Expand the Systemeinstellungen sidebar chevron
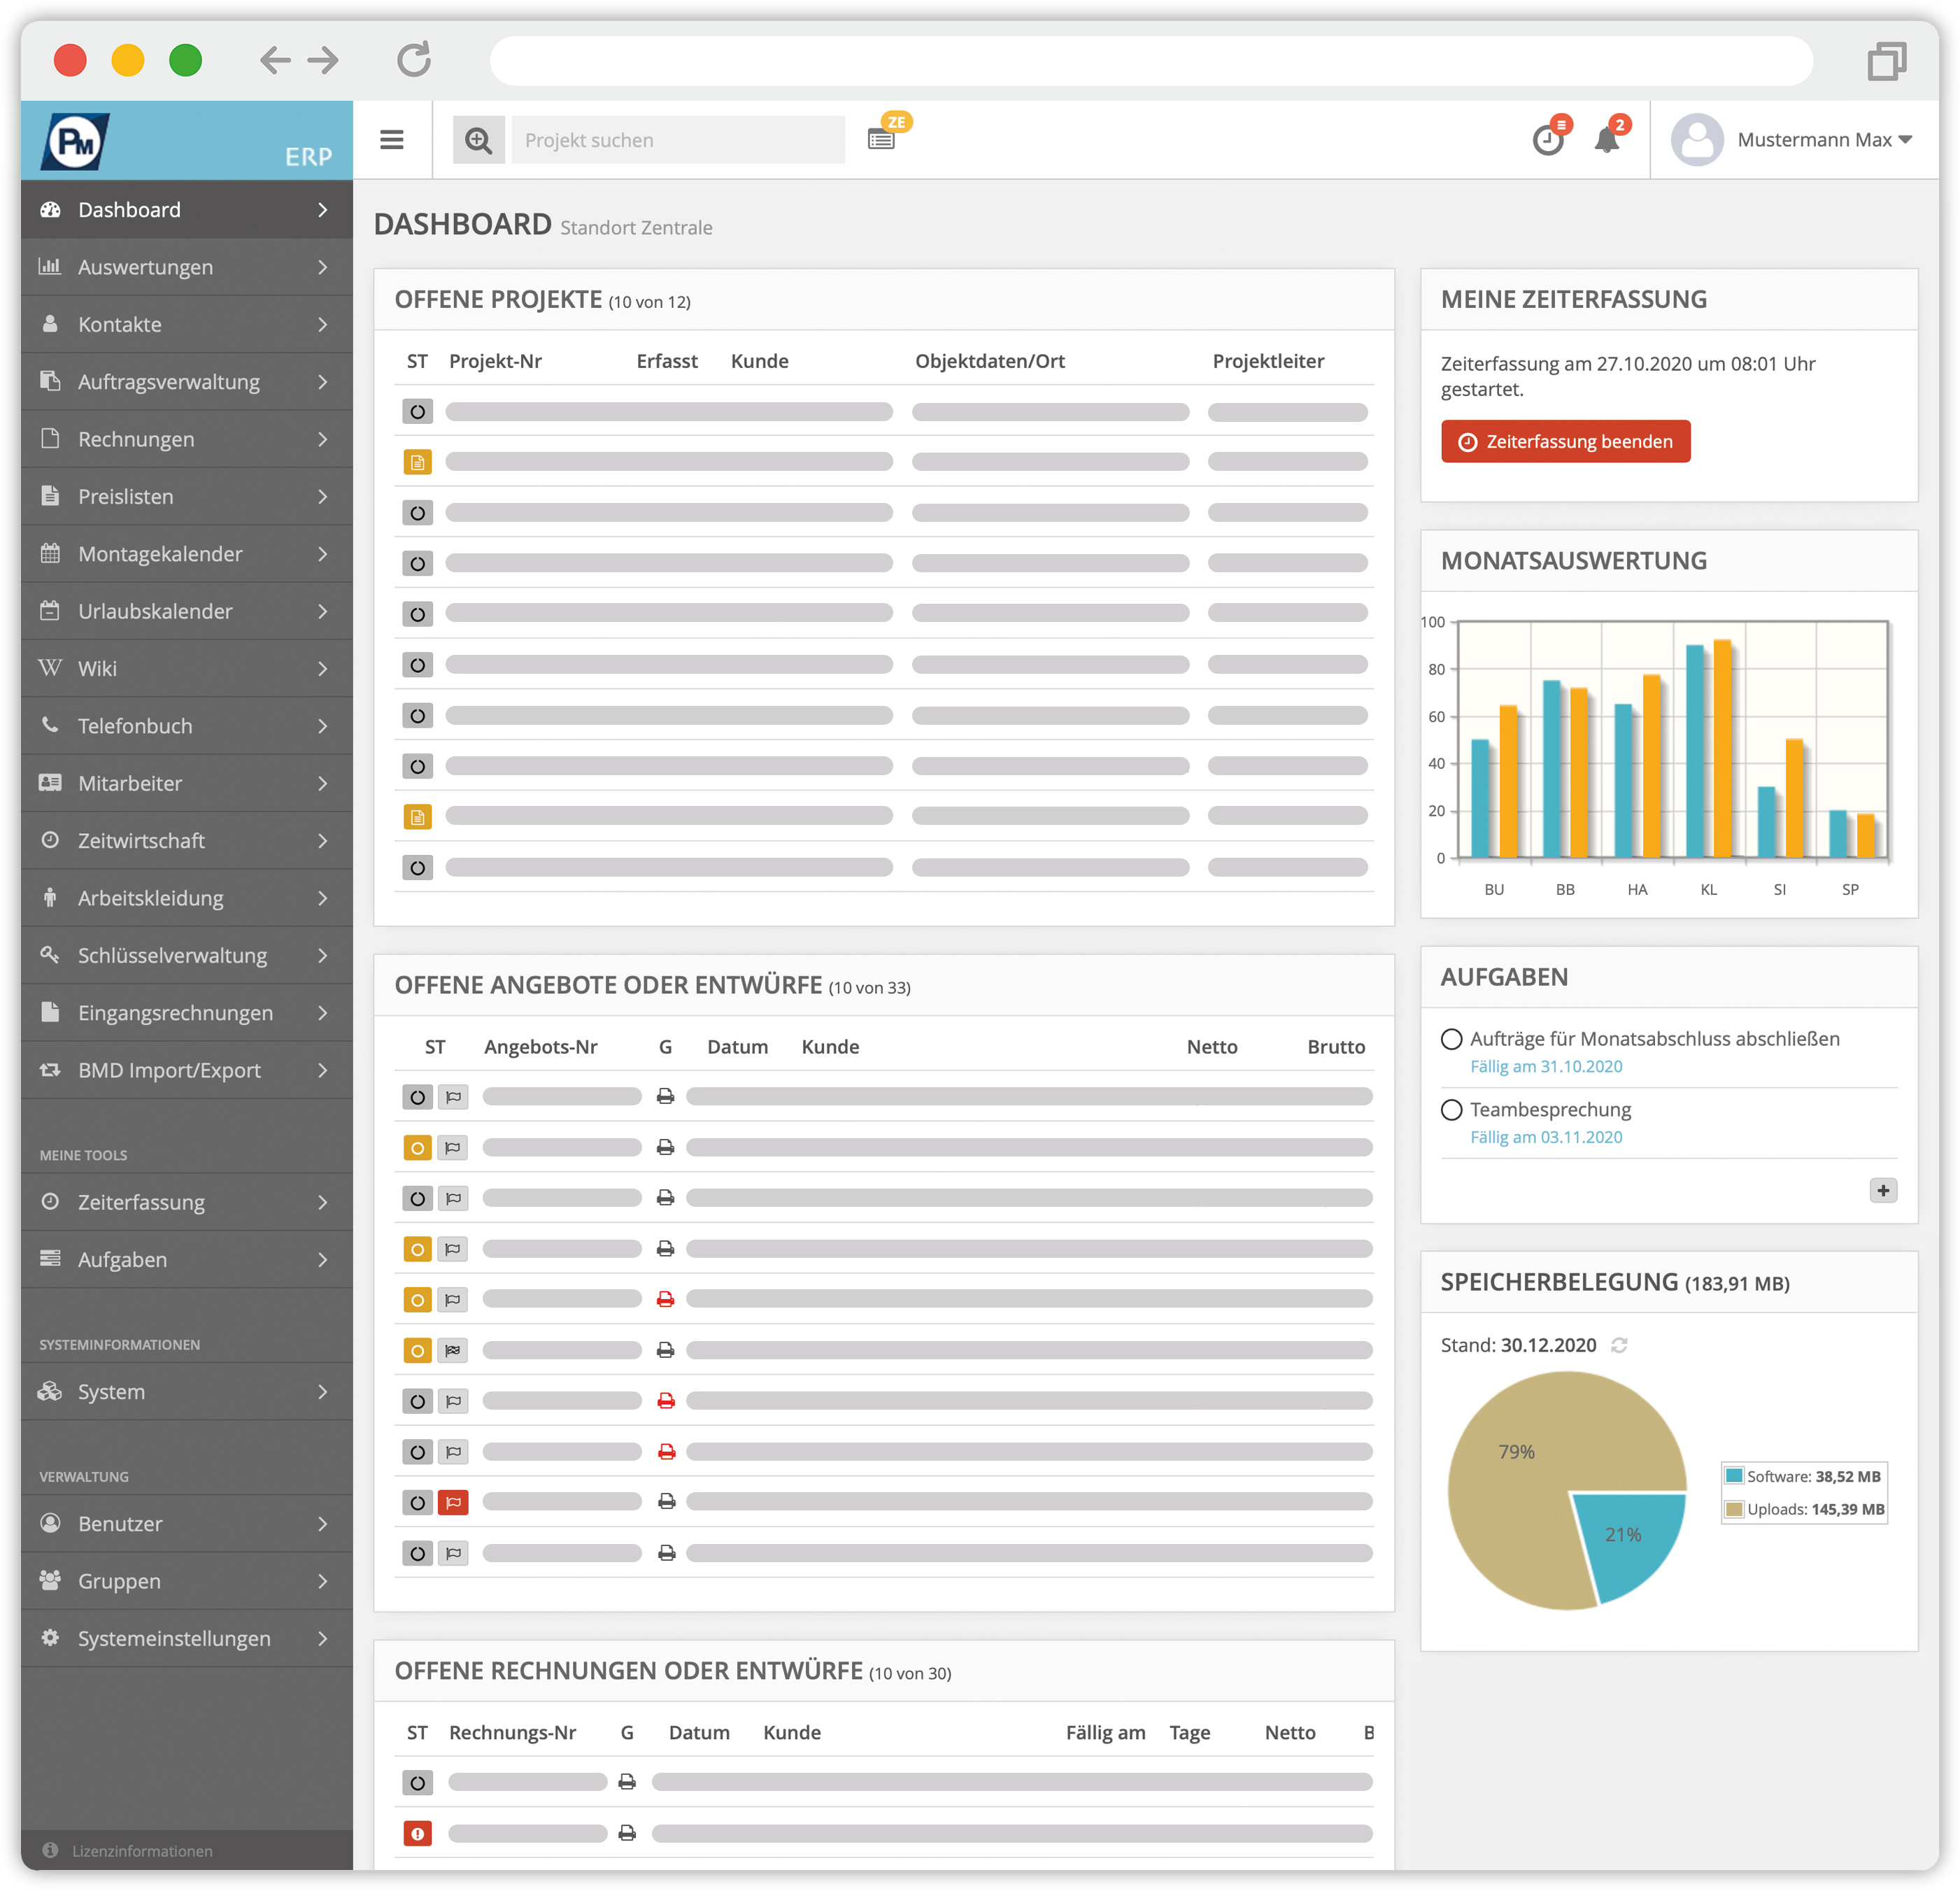The image size is (1960, 1891). pyautogui.click(x=322, y=1638)
